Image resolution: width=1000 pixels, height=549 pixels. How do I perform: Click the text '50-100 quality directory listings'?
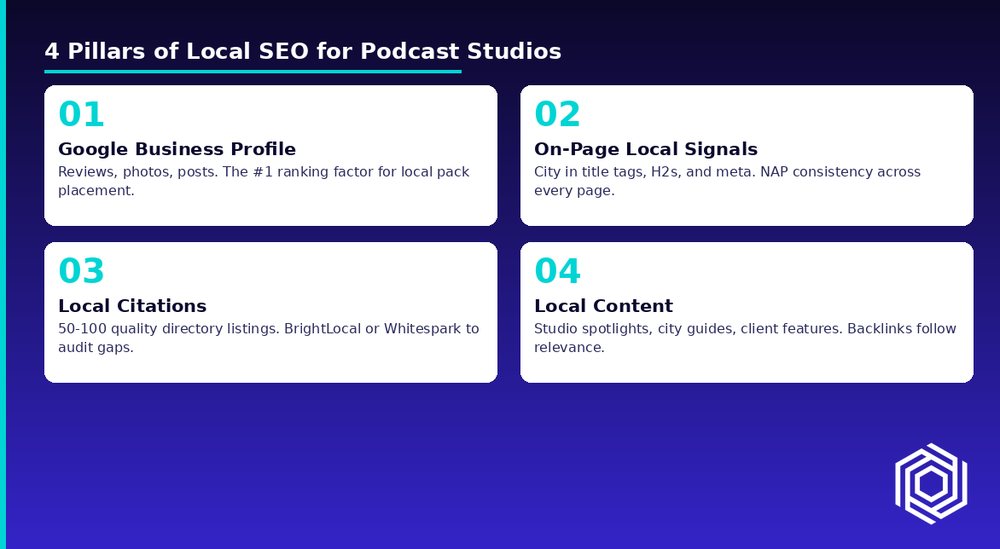pyautogui.click(x=169, y=329)
